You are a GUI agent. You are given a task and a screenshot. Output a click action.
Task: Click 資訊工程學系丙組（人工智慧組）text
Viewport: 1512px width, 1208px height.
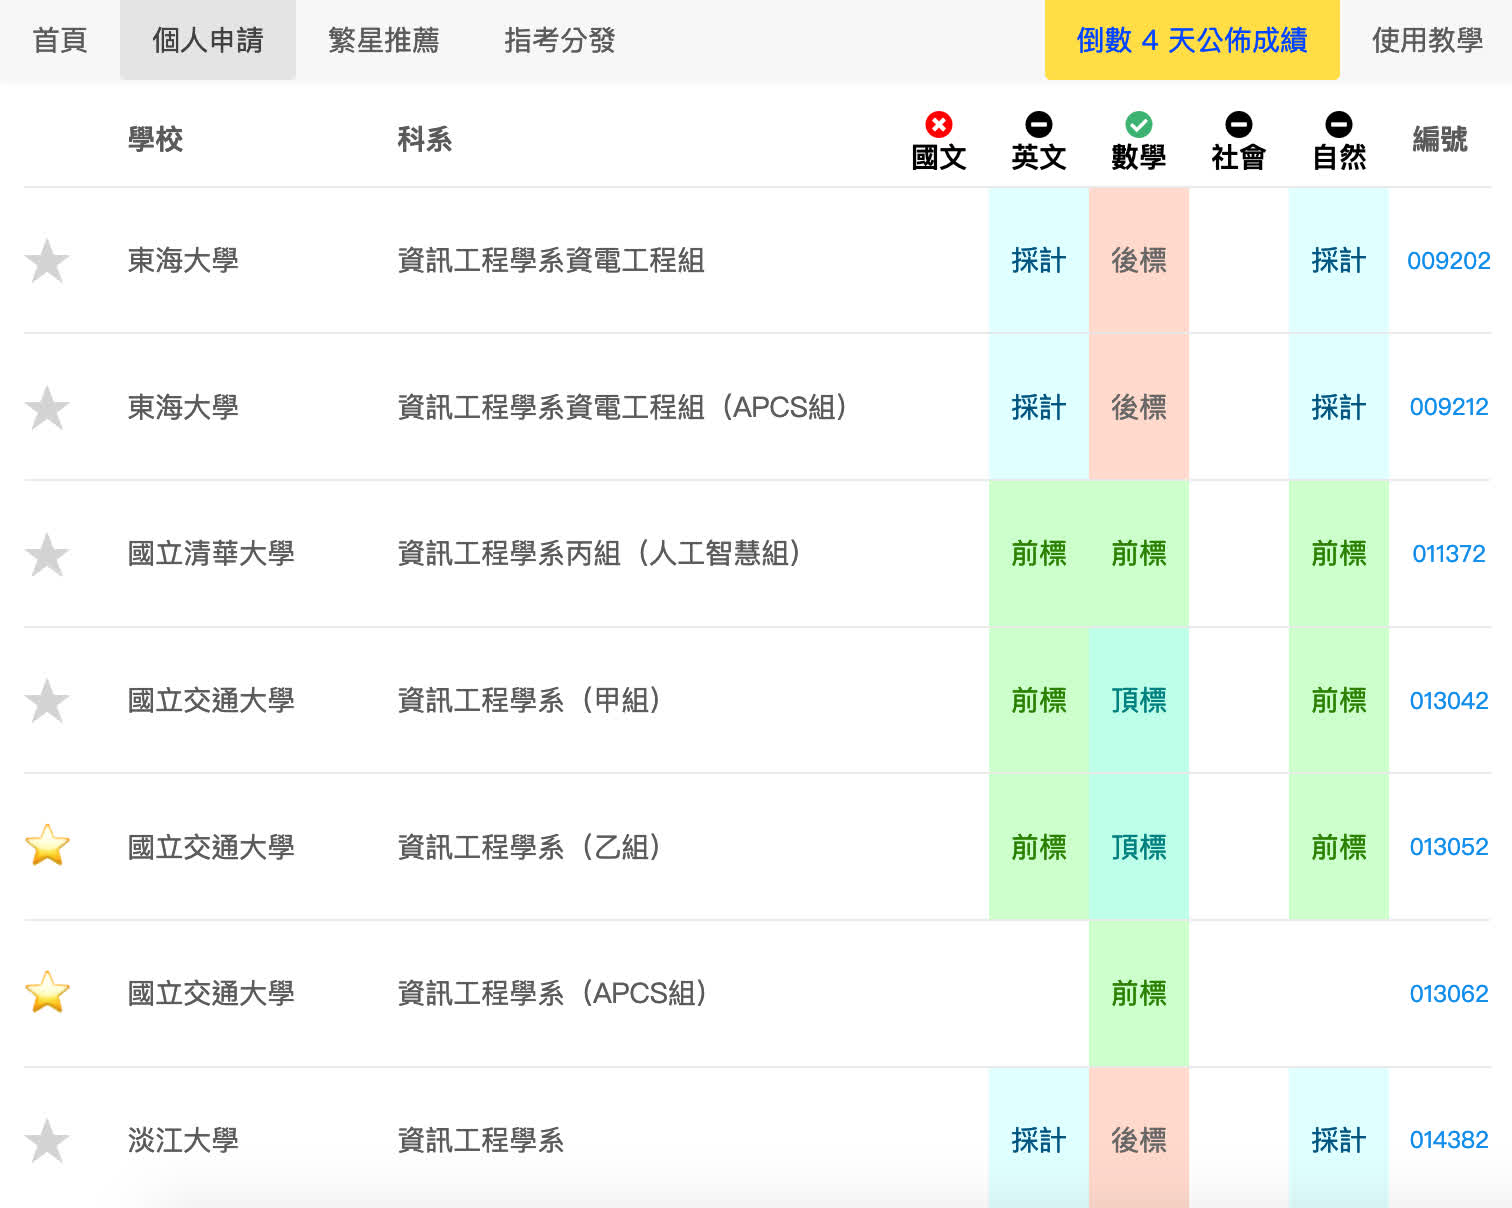point(598,554)
